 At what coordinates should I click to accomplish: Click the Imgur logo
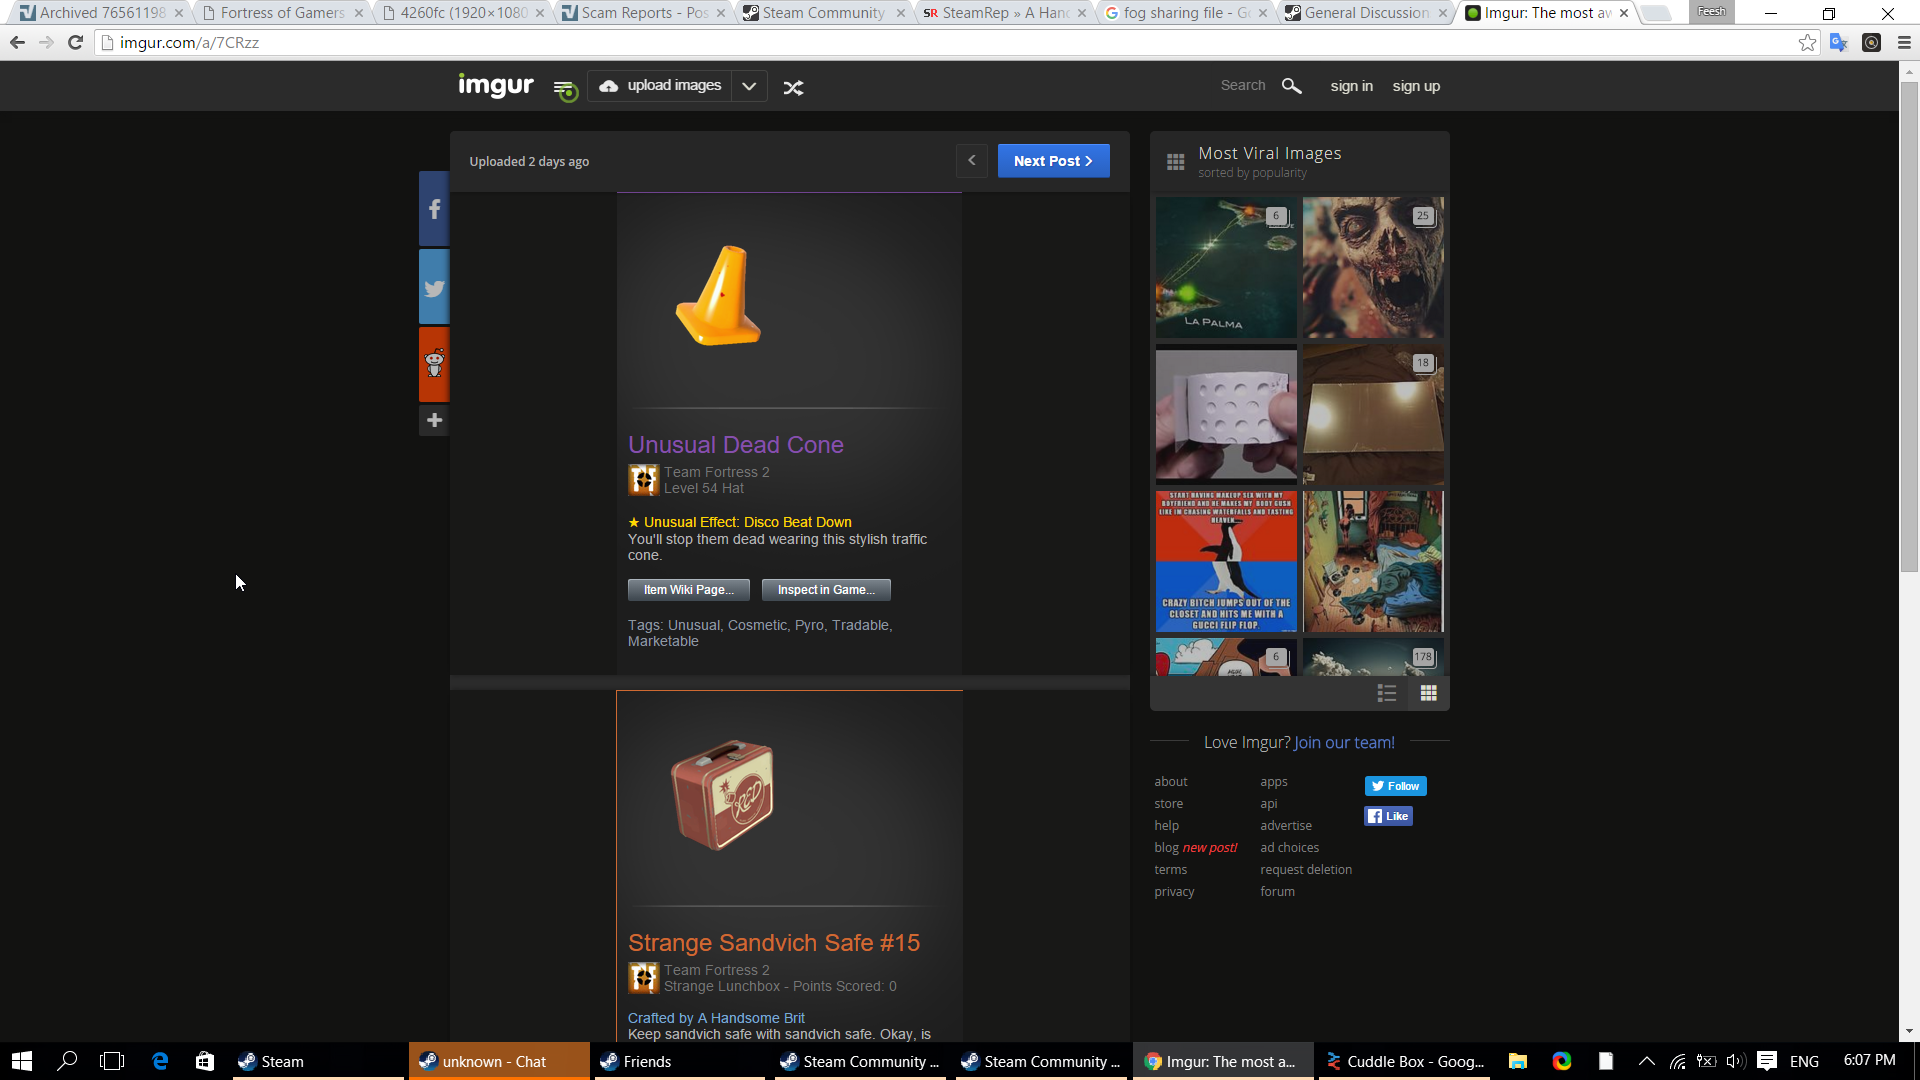tap(496, 86)
